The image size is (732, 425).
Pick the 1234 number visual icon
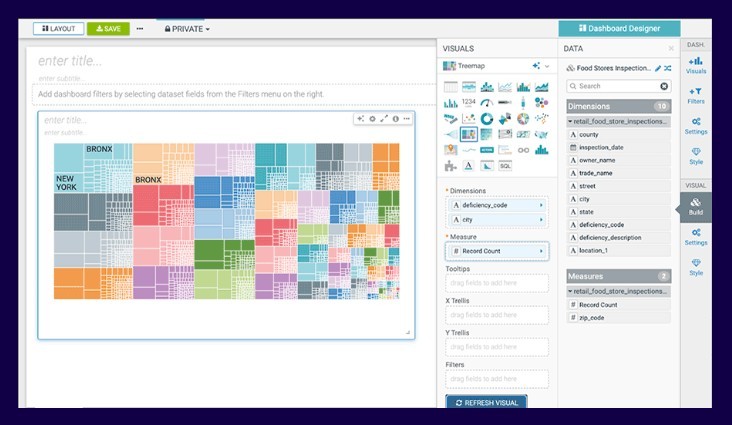point(469,102)
